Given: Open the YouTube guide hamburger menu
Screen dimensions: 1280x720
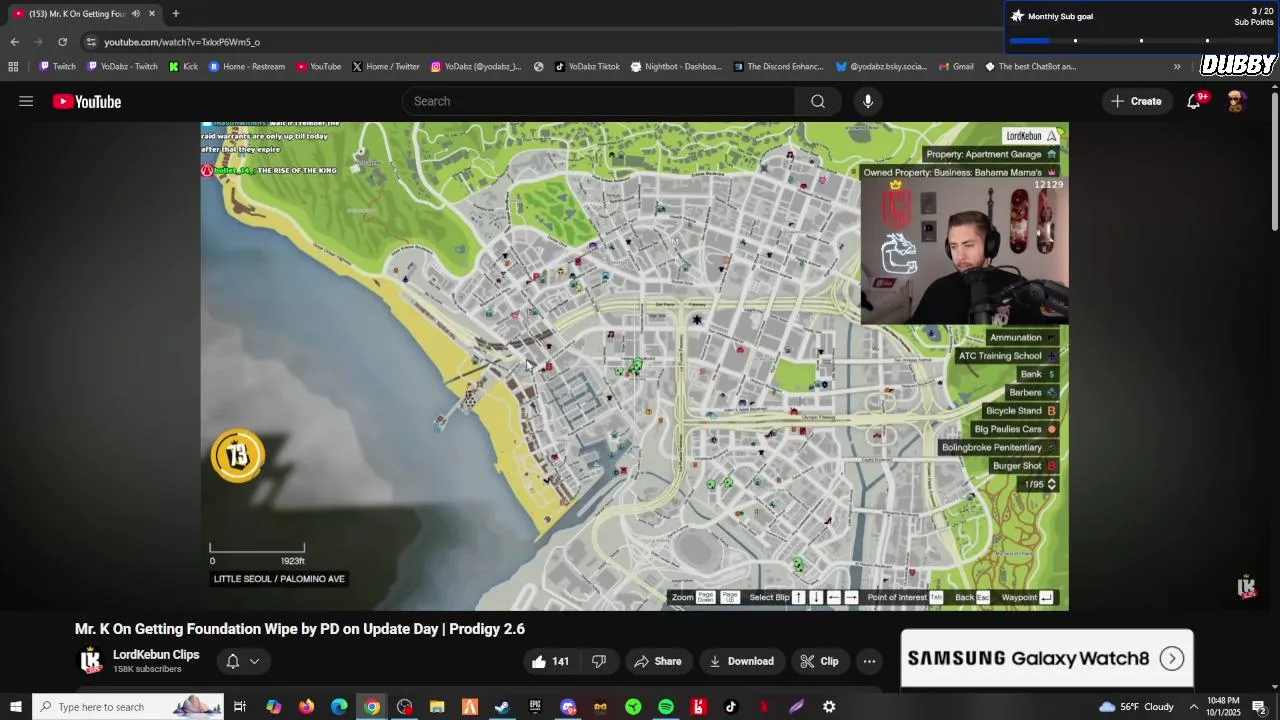Looking at the screenshot, I should click(26, 101).
